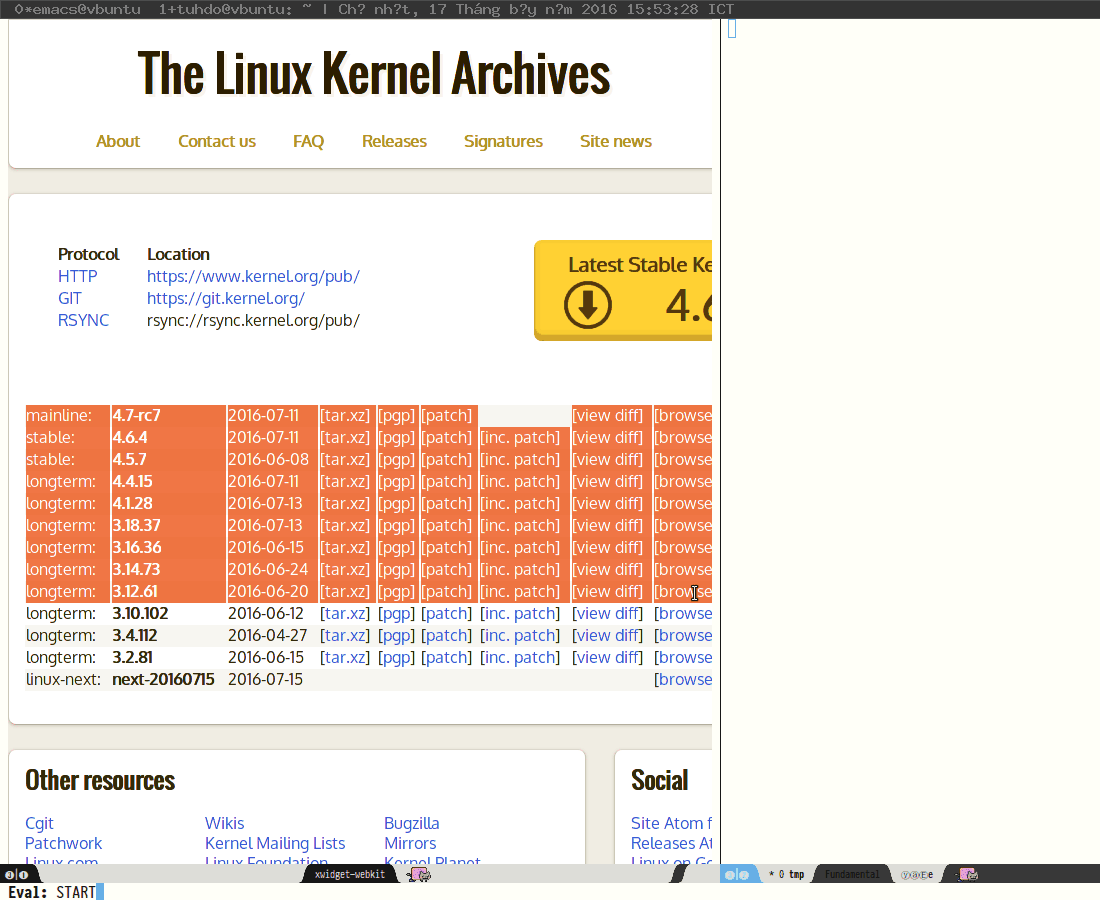
Task: Open the Releases navigation link
Action: (x=394, y=141)
